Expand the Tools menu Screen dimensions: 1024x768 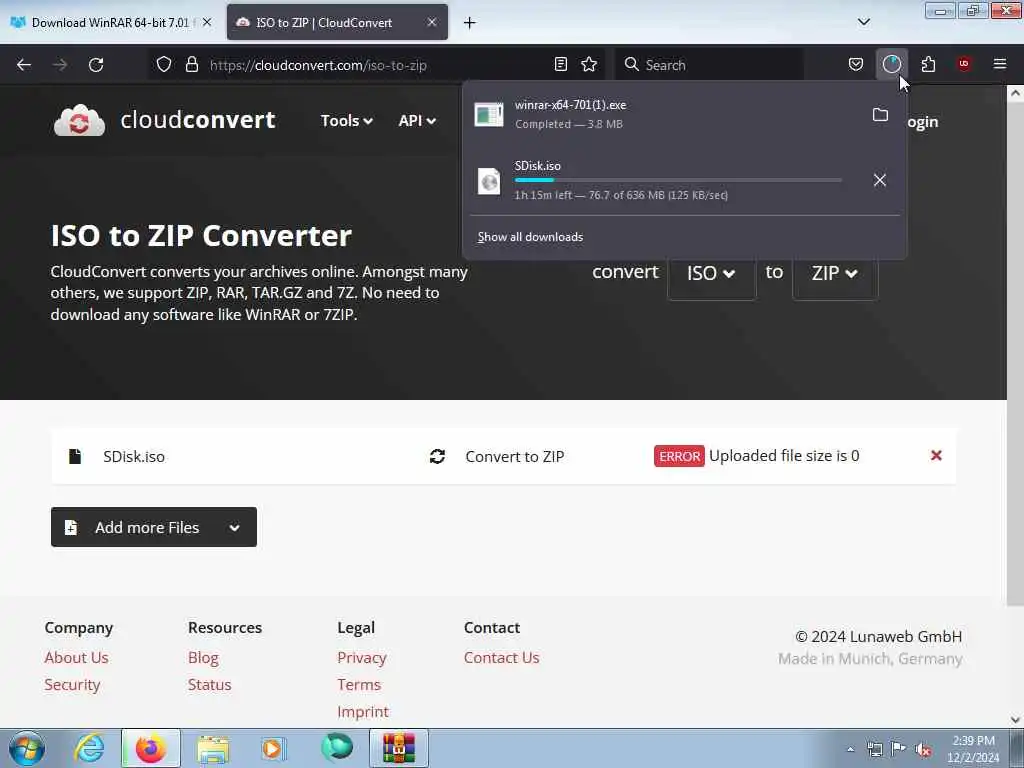(x=346, y=121)
